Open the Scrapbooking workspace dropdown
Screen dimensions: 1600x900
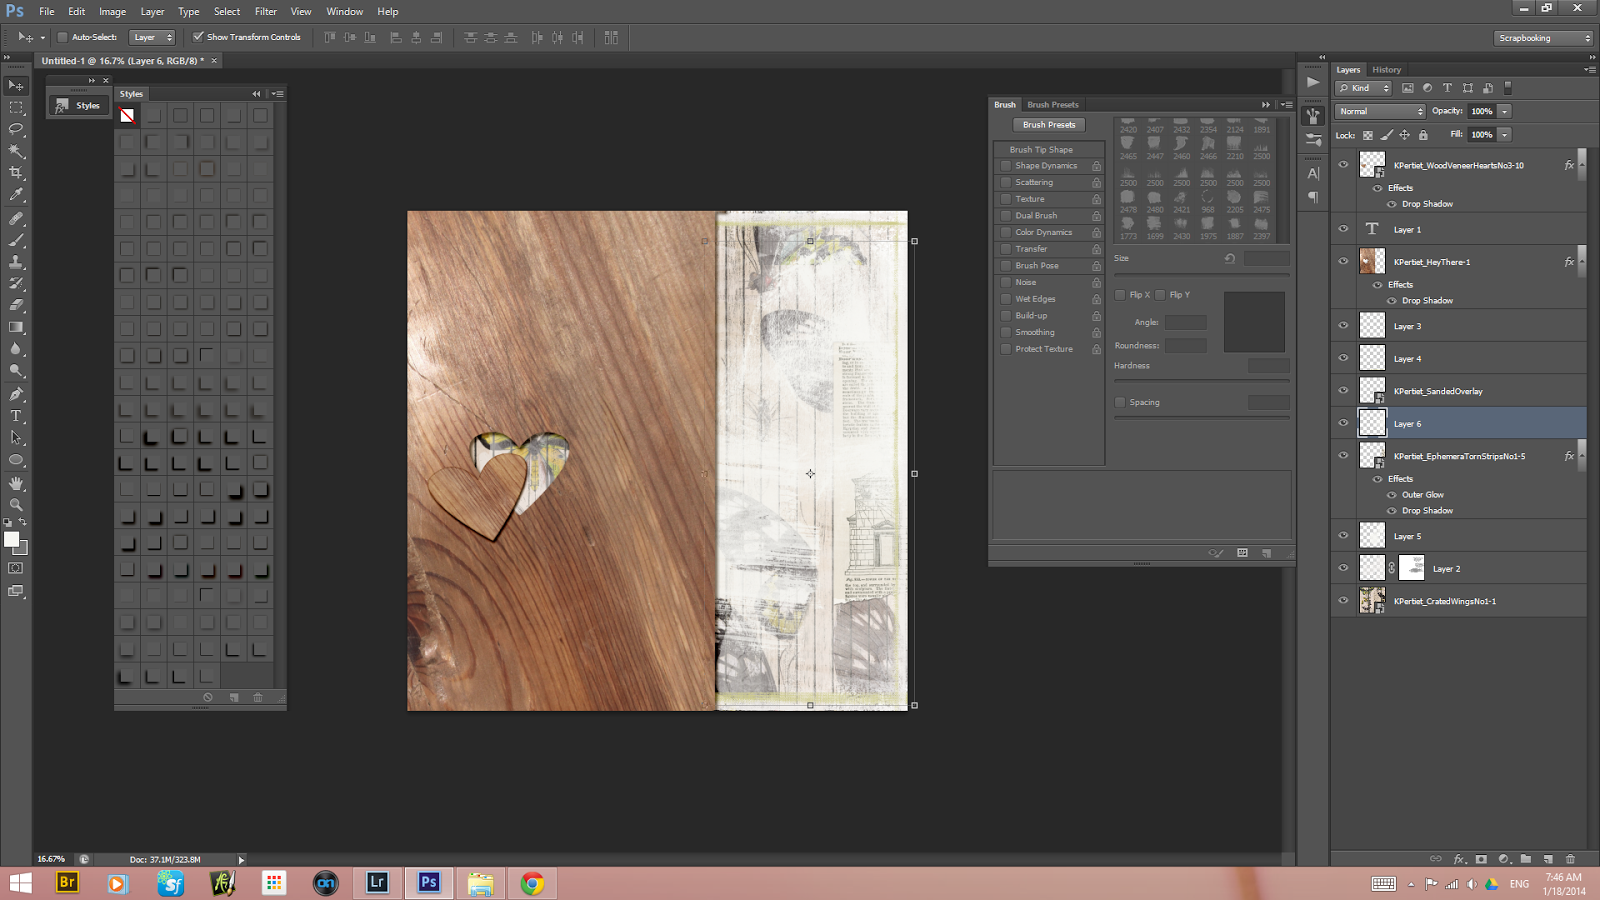tap(1544, 38)
